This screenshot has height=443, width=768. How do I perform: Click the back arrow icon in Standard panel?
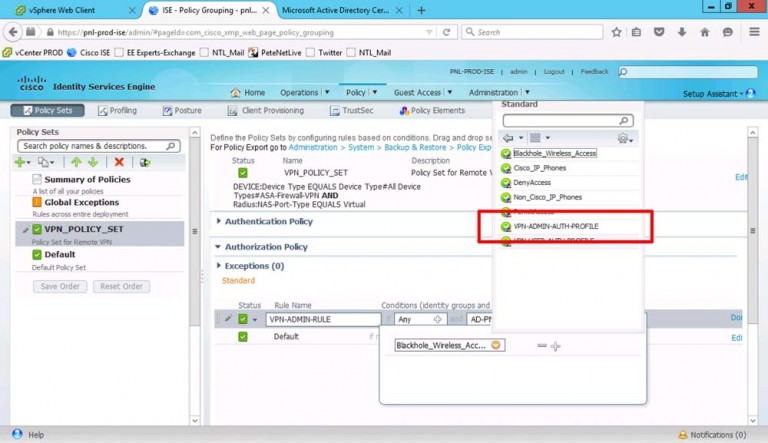[x=508, y=138]
